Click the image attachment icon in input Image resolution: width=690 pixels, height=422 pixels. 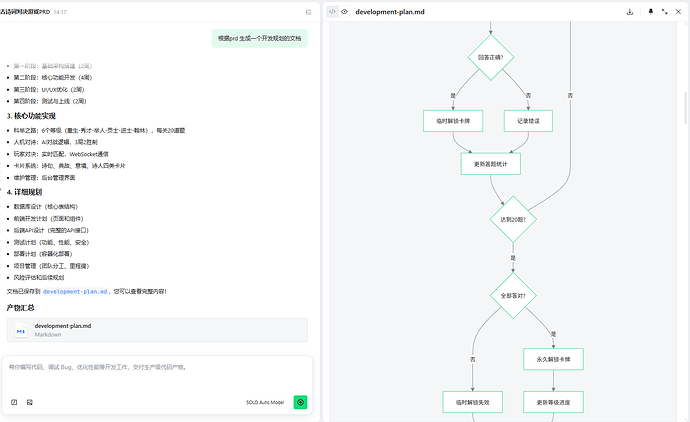[x=30, y=402]
